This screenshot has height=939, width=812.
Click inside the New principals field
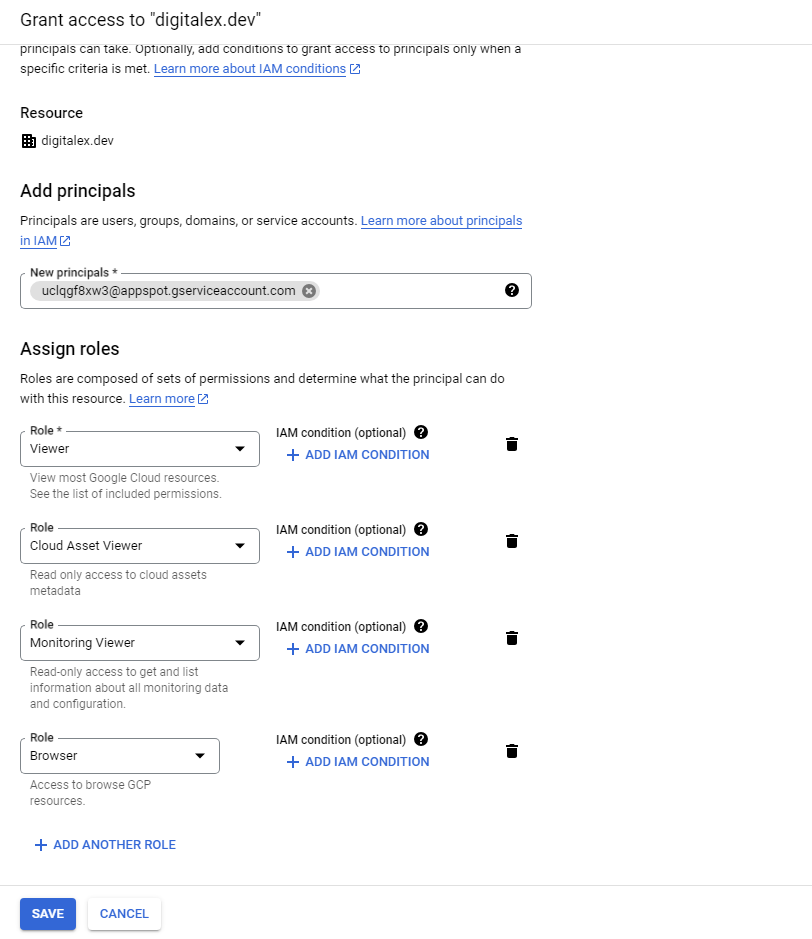[410, 291]
